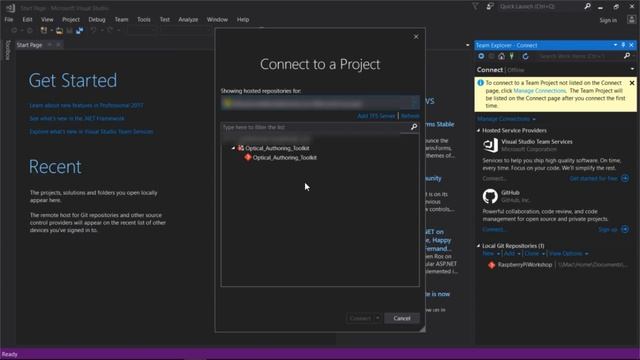Image resolution: width=640 pixels, height=360 pixels.
Task: Click the Save All toolbar icon
Action: [x=80, y=31]
